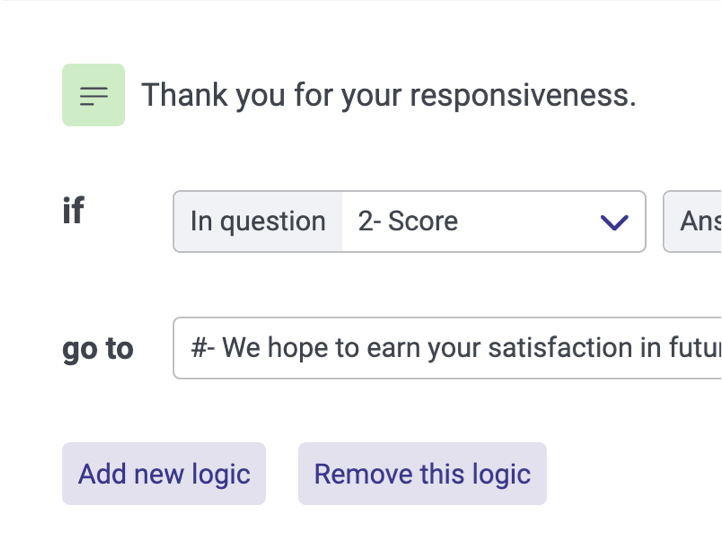
Task: Click the 'In question' label segment
Action: (258, 222)
